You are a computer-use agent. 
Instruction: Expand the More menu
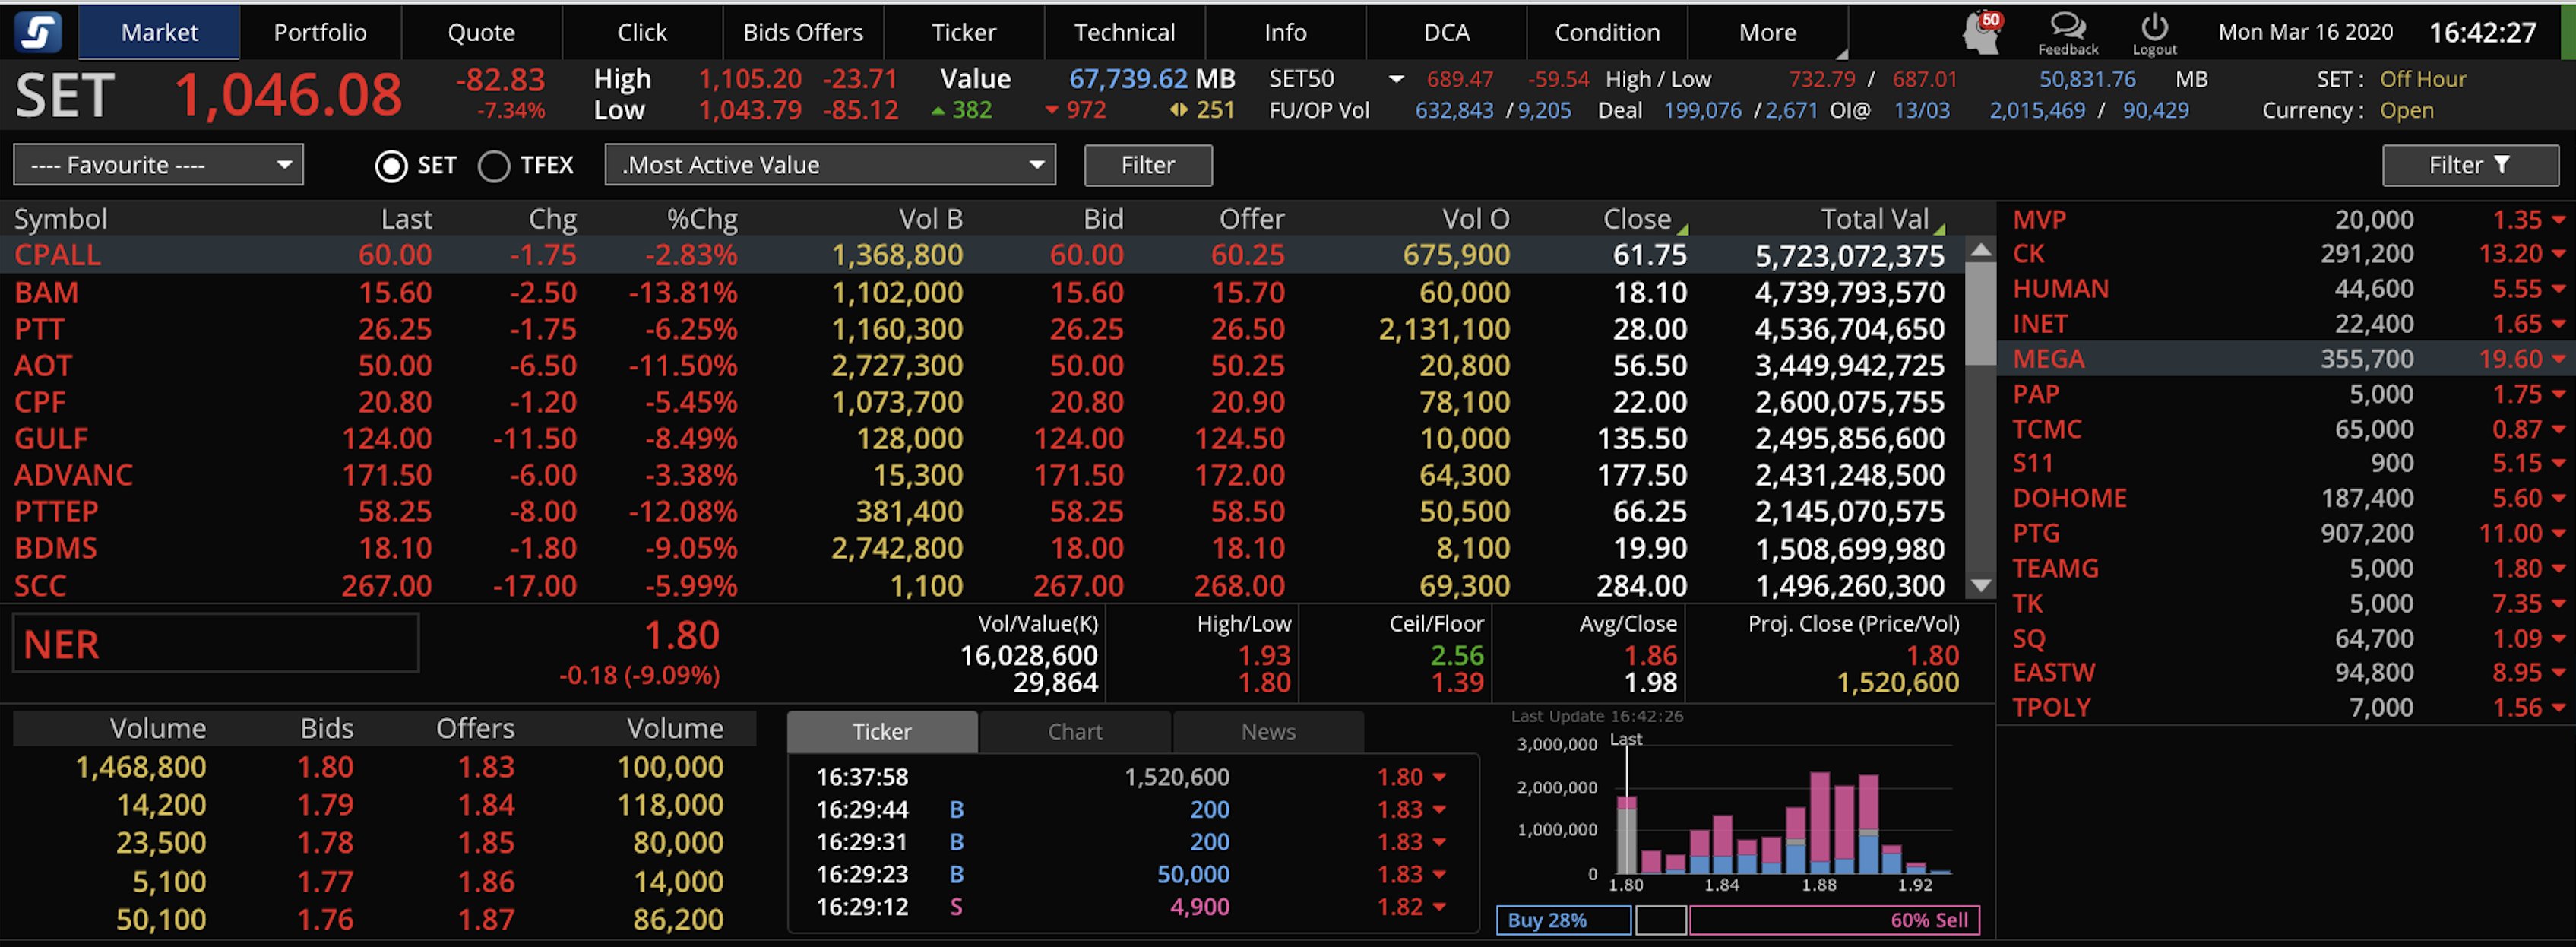point(1767,32)
